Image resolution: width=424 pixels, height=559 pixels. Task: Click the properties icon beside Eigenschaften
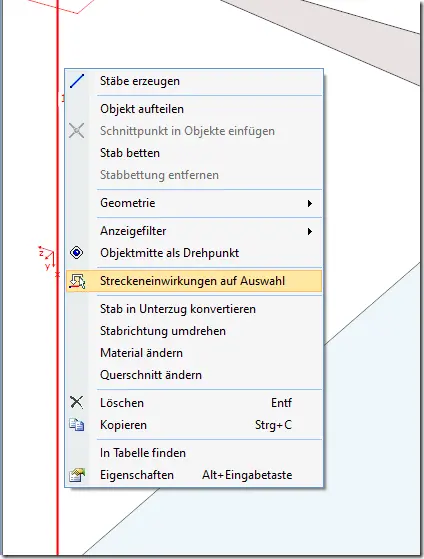click(x=77, y=475)
